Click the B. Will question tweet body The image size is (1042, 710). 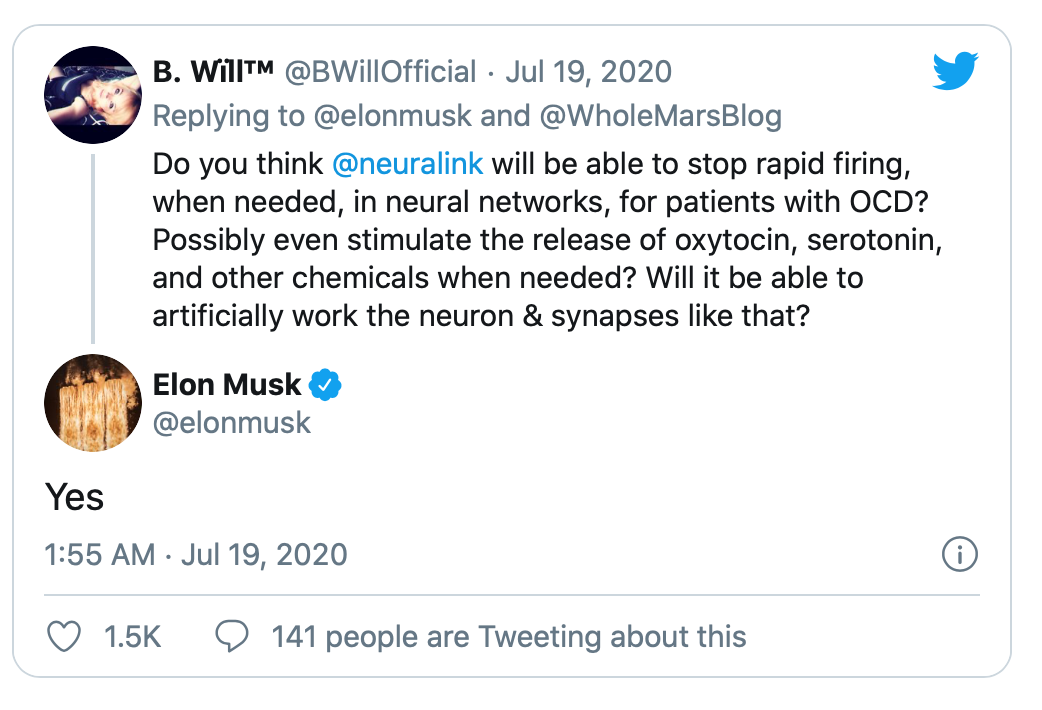tap(547, 240)
